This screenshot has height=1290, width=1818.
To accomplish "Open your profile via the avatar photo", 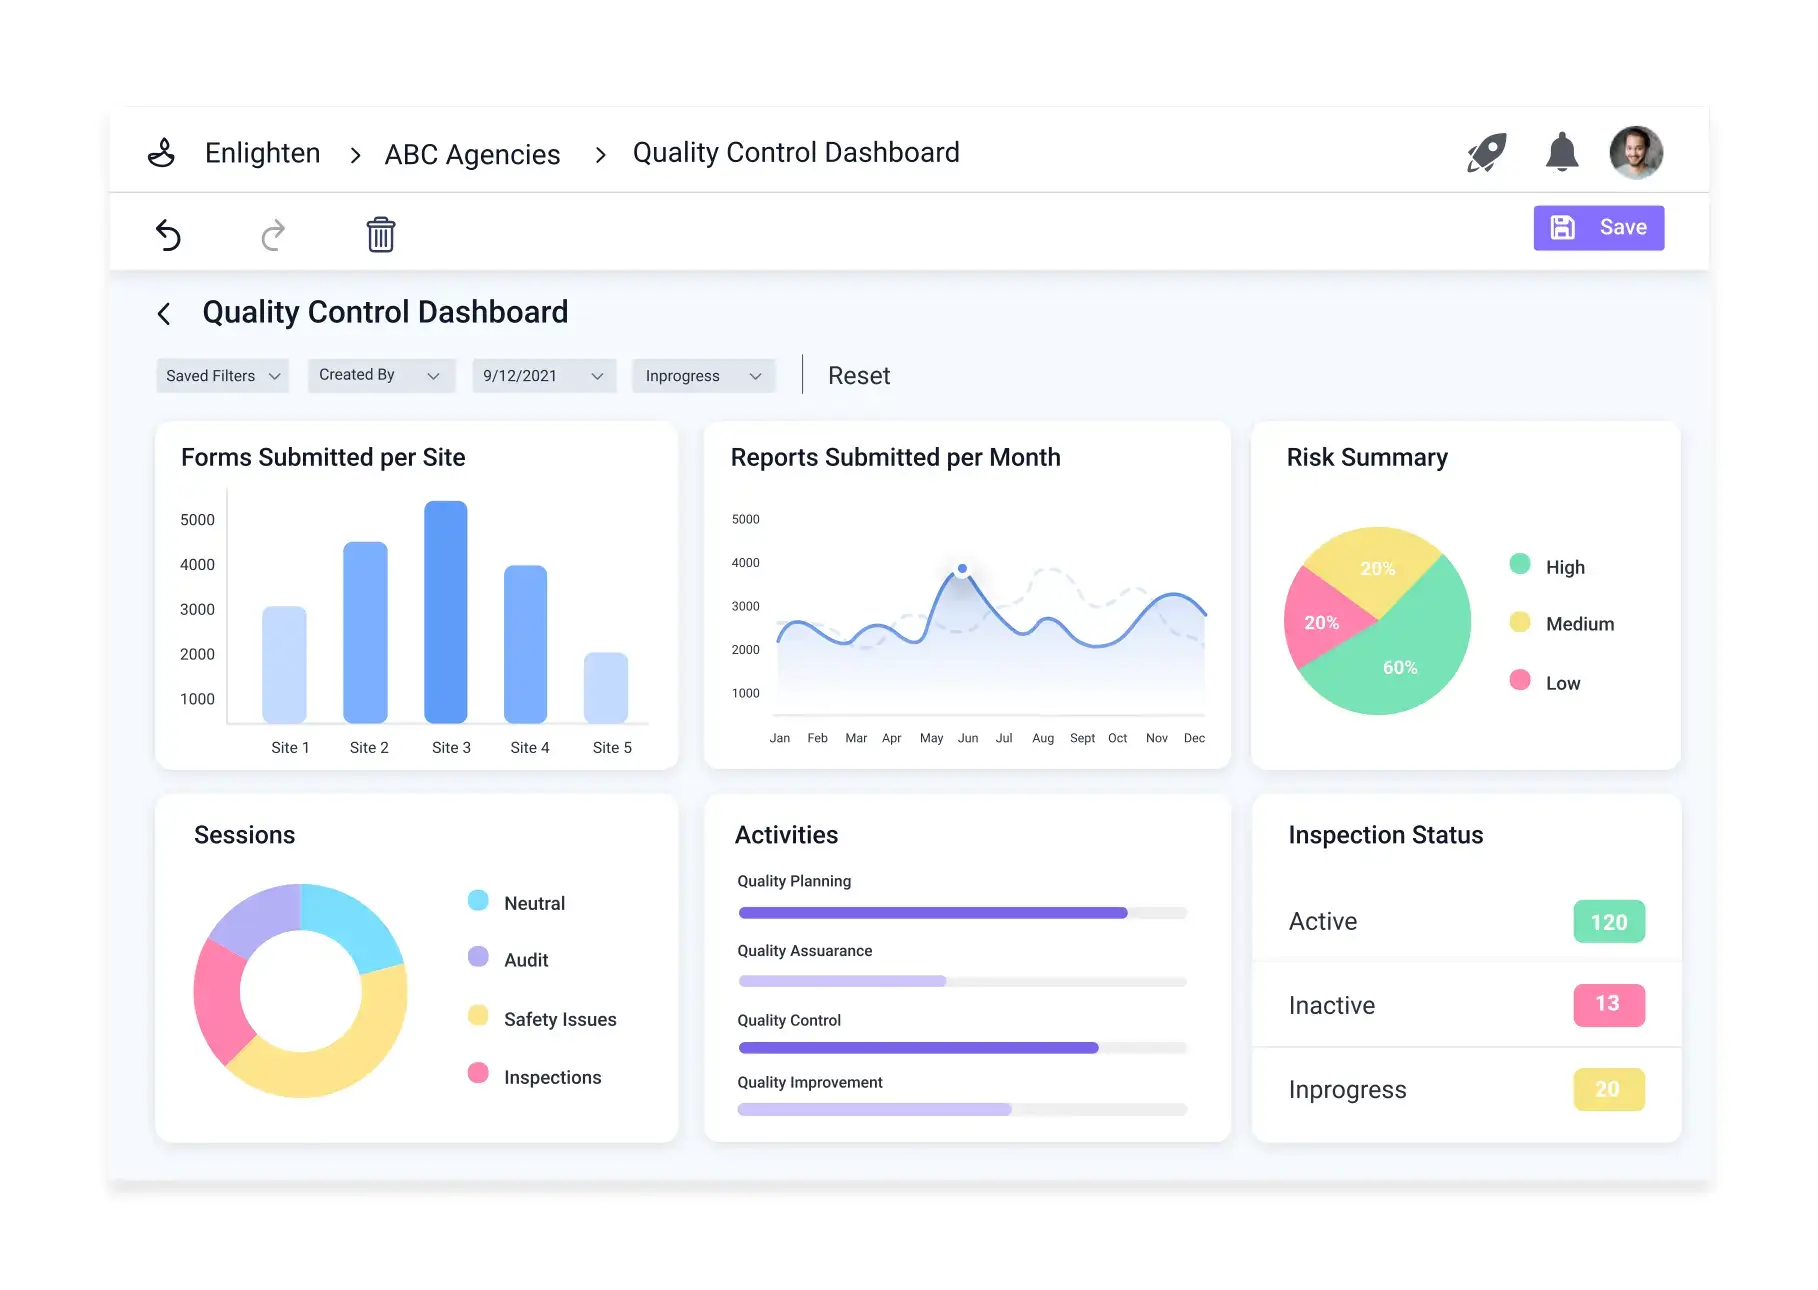I will click(1636, 152).
